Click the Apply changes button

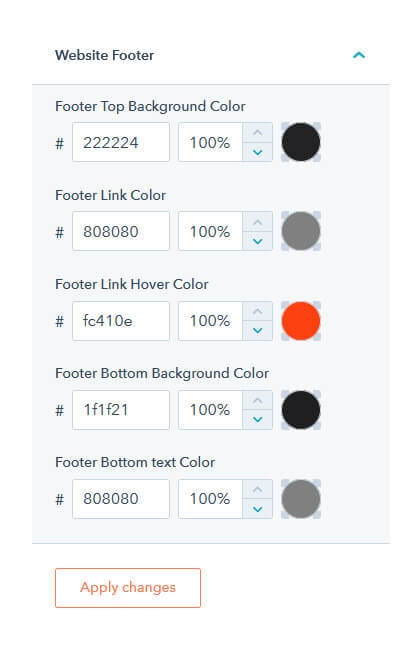[x=128, y=588]
